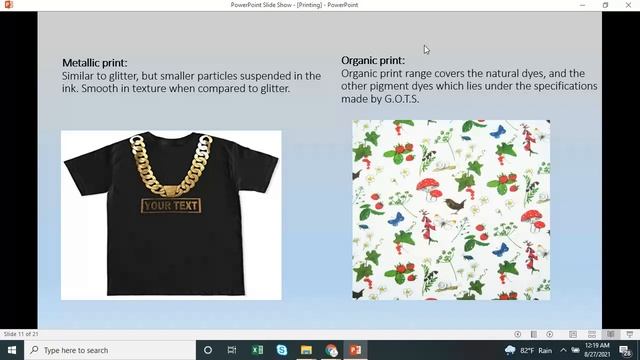Open Chrome from the taskbar
The image size is (640, 360).
coord(331,350)
